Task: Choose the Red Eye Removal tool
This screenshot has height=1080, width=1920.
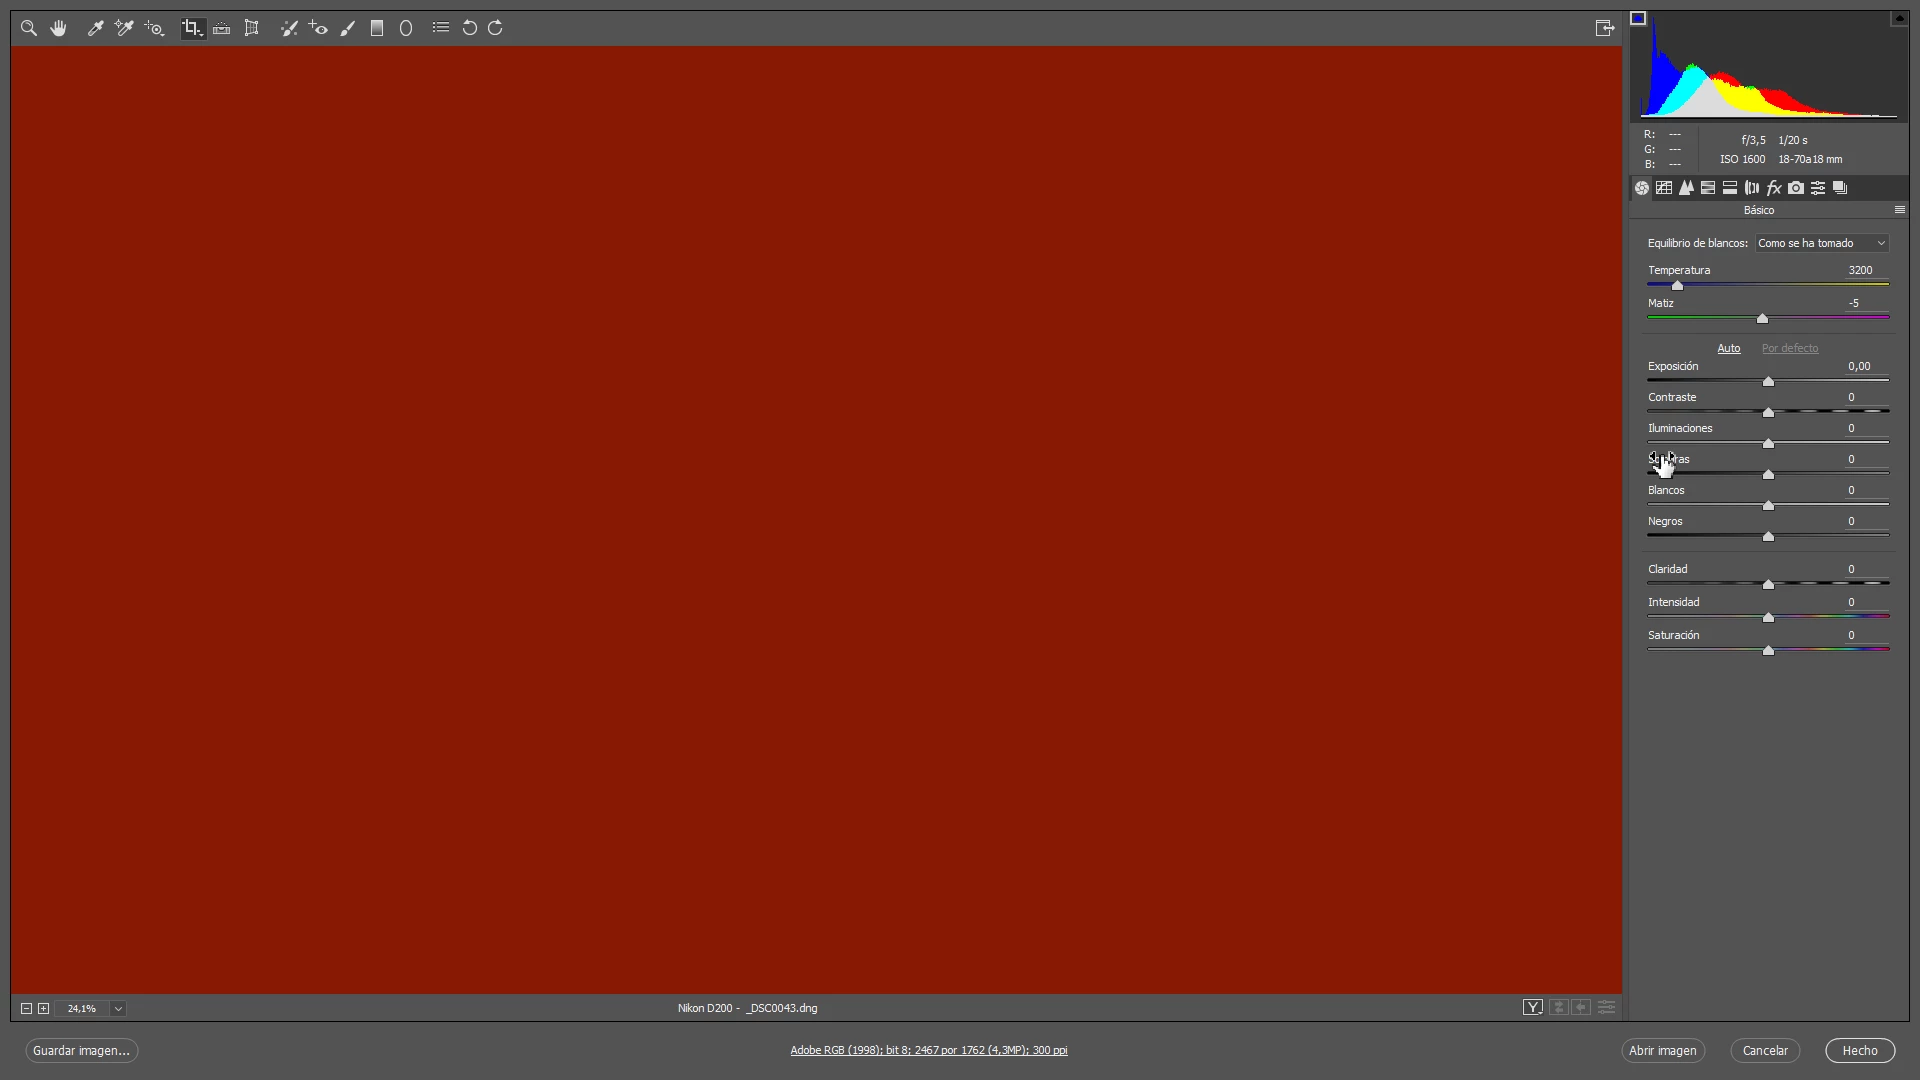Action: 318,28
